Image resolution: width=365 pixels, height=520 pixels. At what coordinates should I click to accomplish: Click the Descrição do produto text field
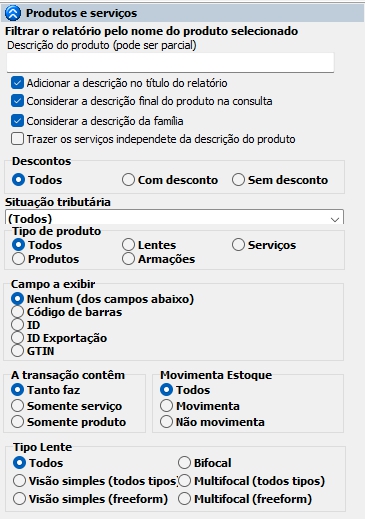click(x=170, y=62)
